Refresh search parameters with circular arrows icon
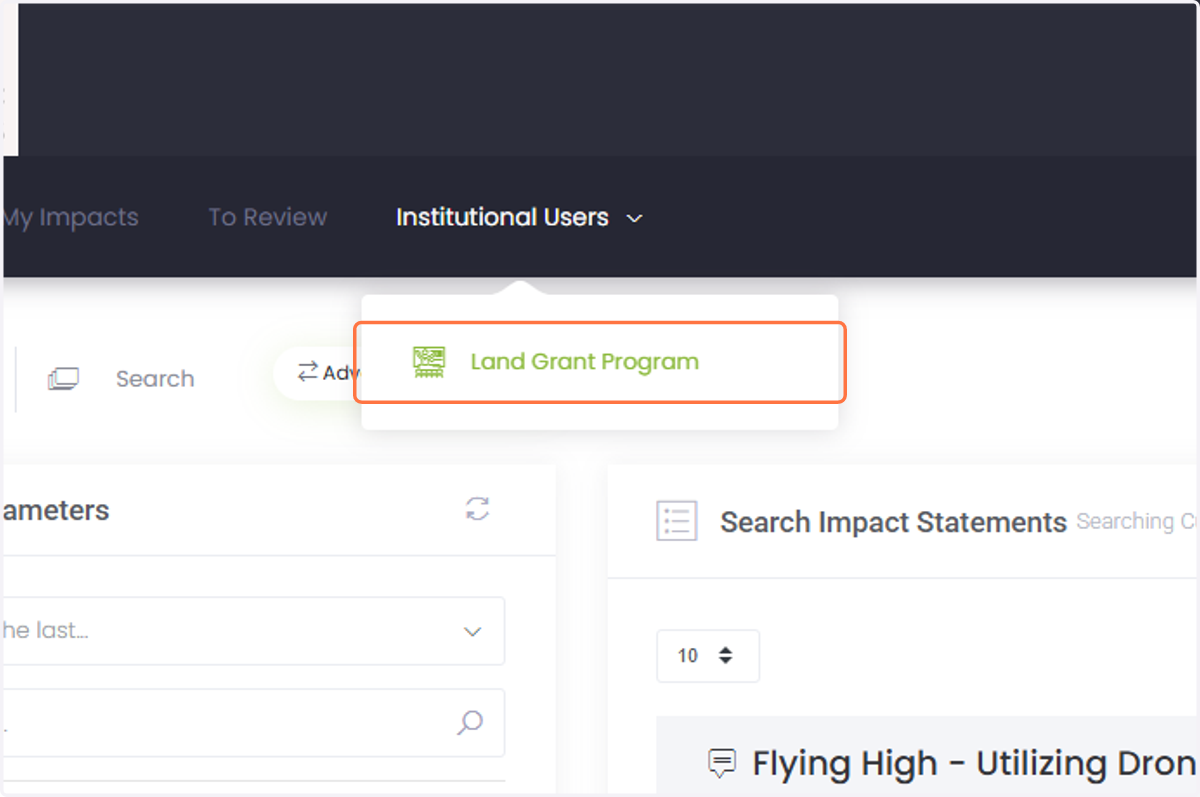1200x797 pixels. point(477,508)
